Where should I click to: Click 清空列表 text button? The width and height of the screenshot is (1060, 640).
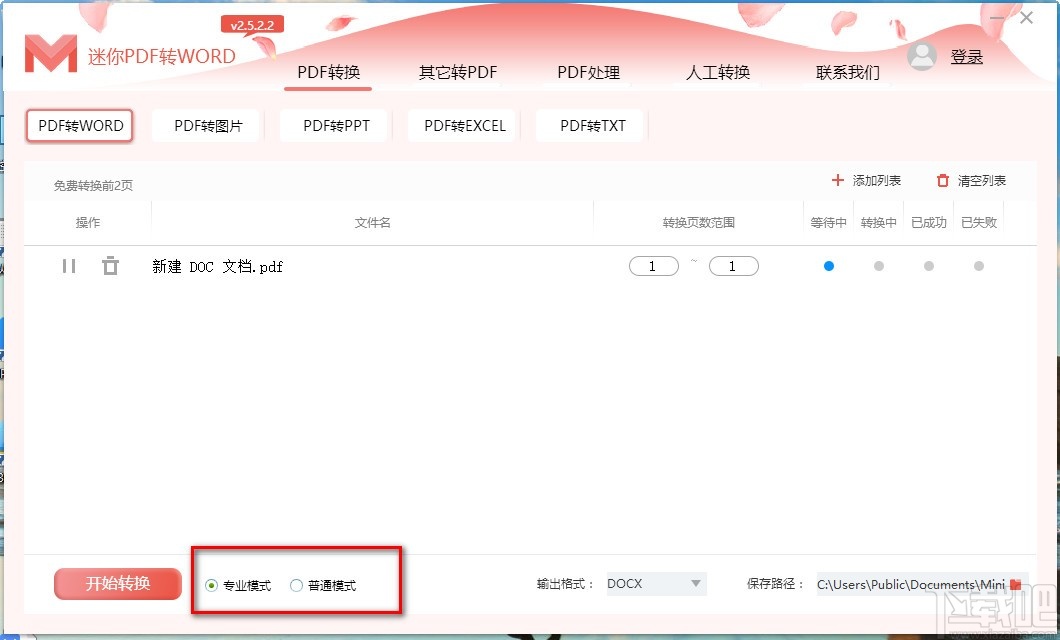point(982,180)
